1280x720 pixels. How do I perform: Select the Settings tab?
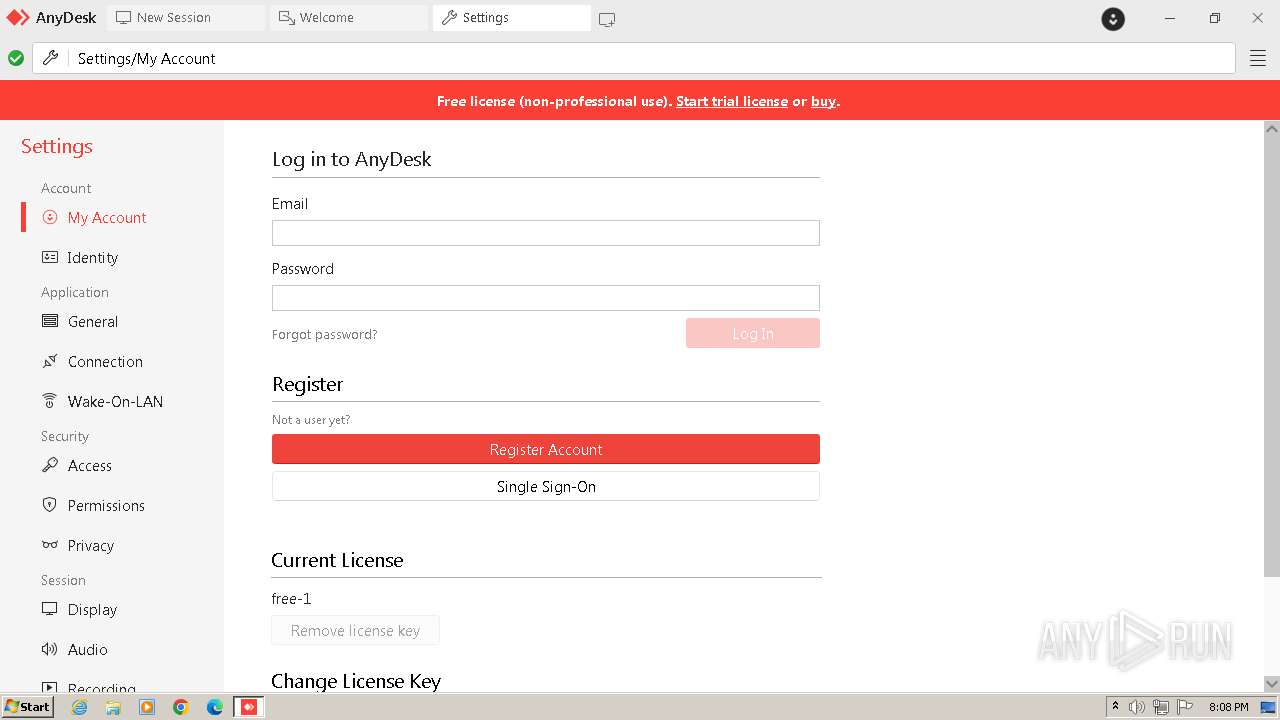[512, 17]
